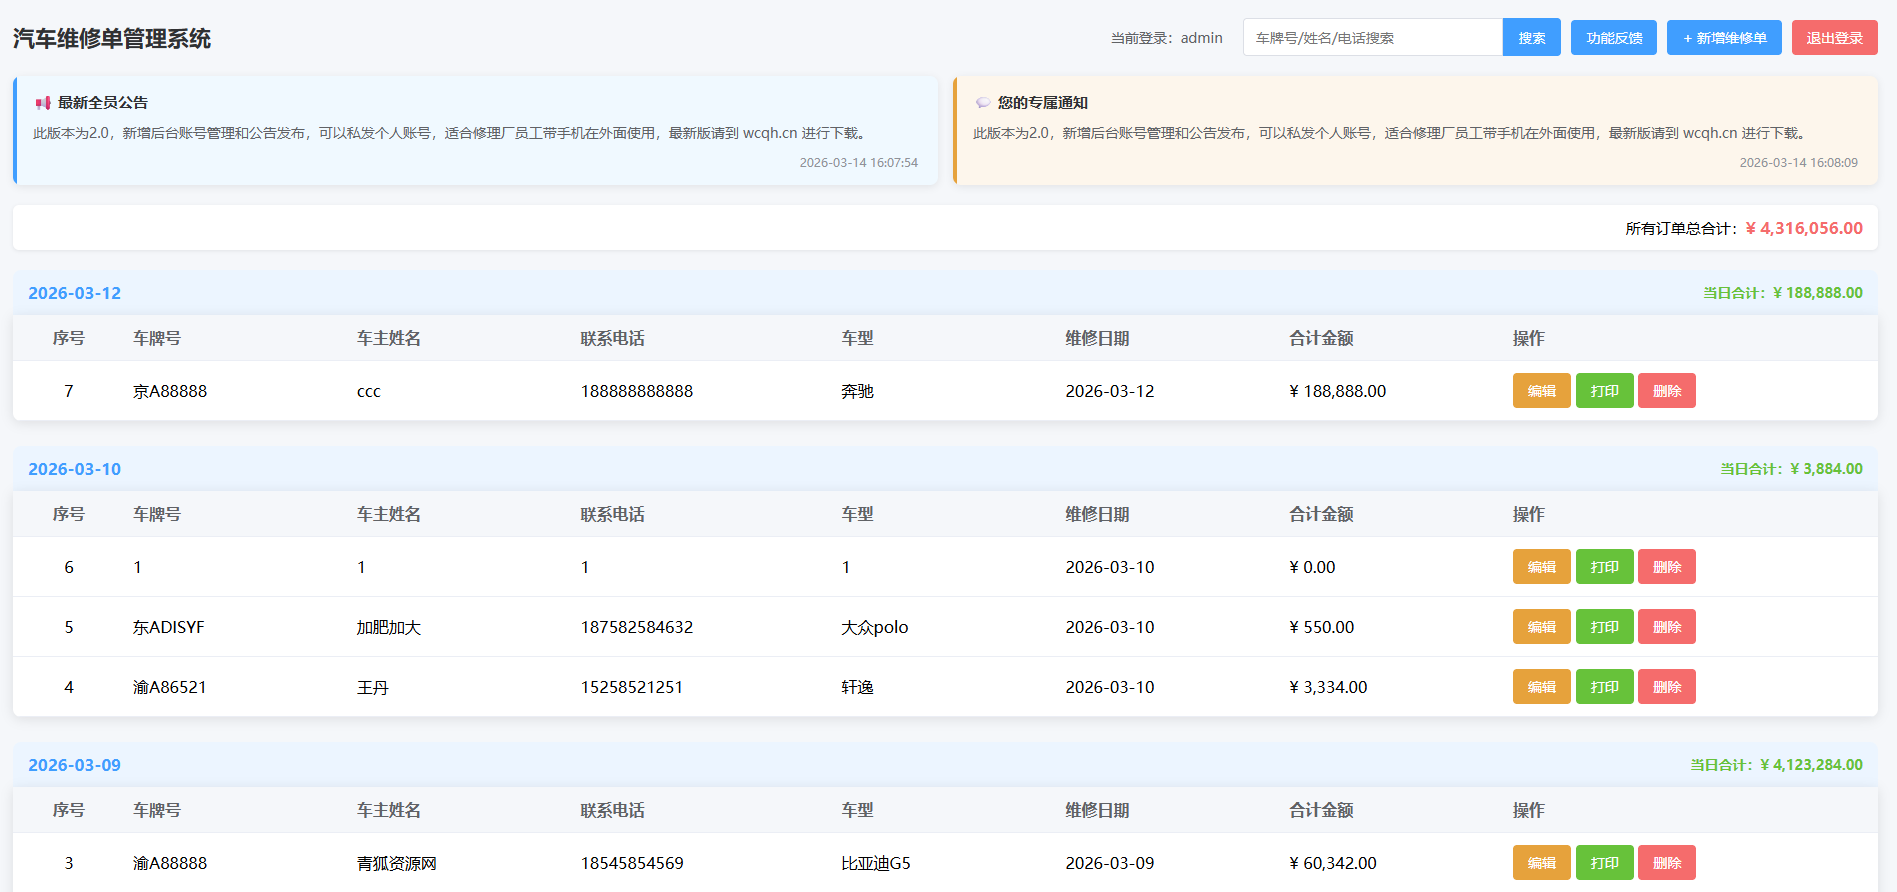1897x892 pixels.
Task: Delete the 京A88888 order
Action: click(1666, 391)
